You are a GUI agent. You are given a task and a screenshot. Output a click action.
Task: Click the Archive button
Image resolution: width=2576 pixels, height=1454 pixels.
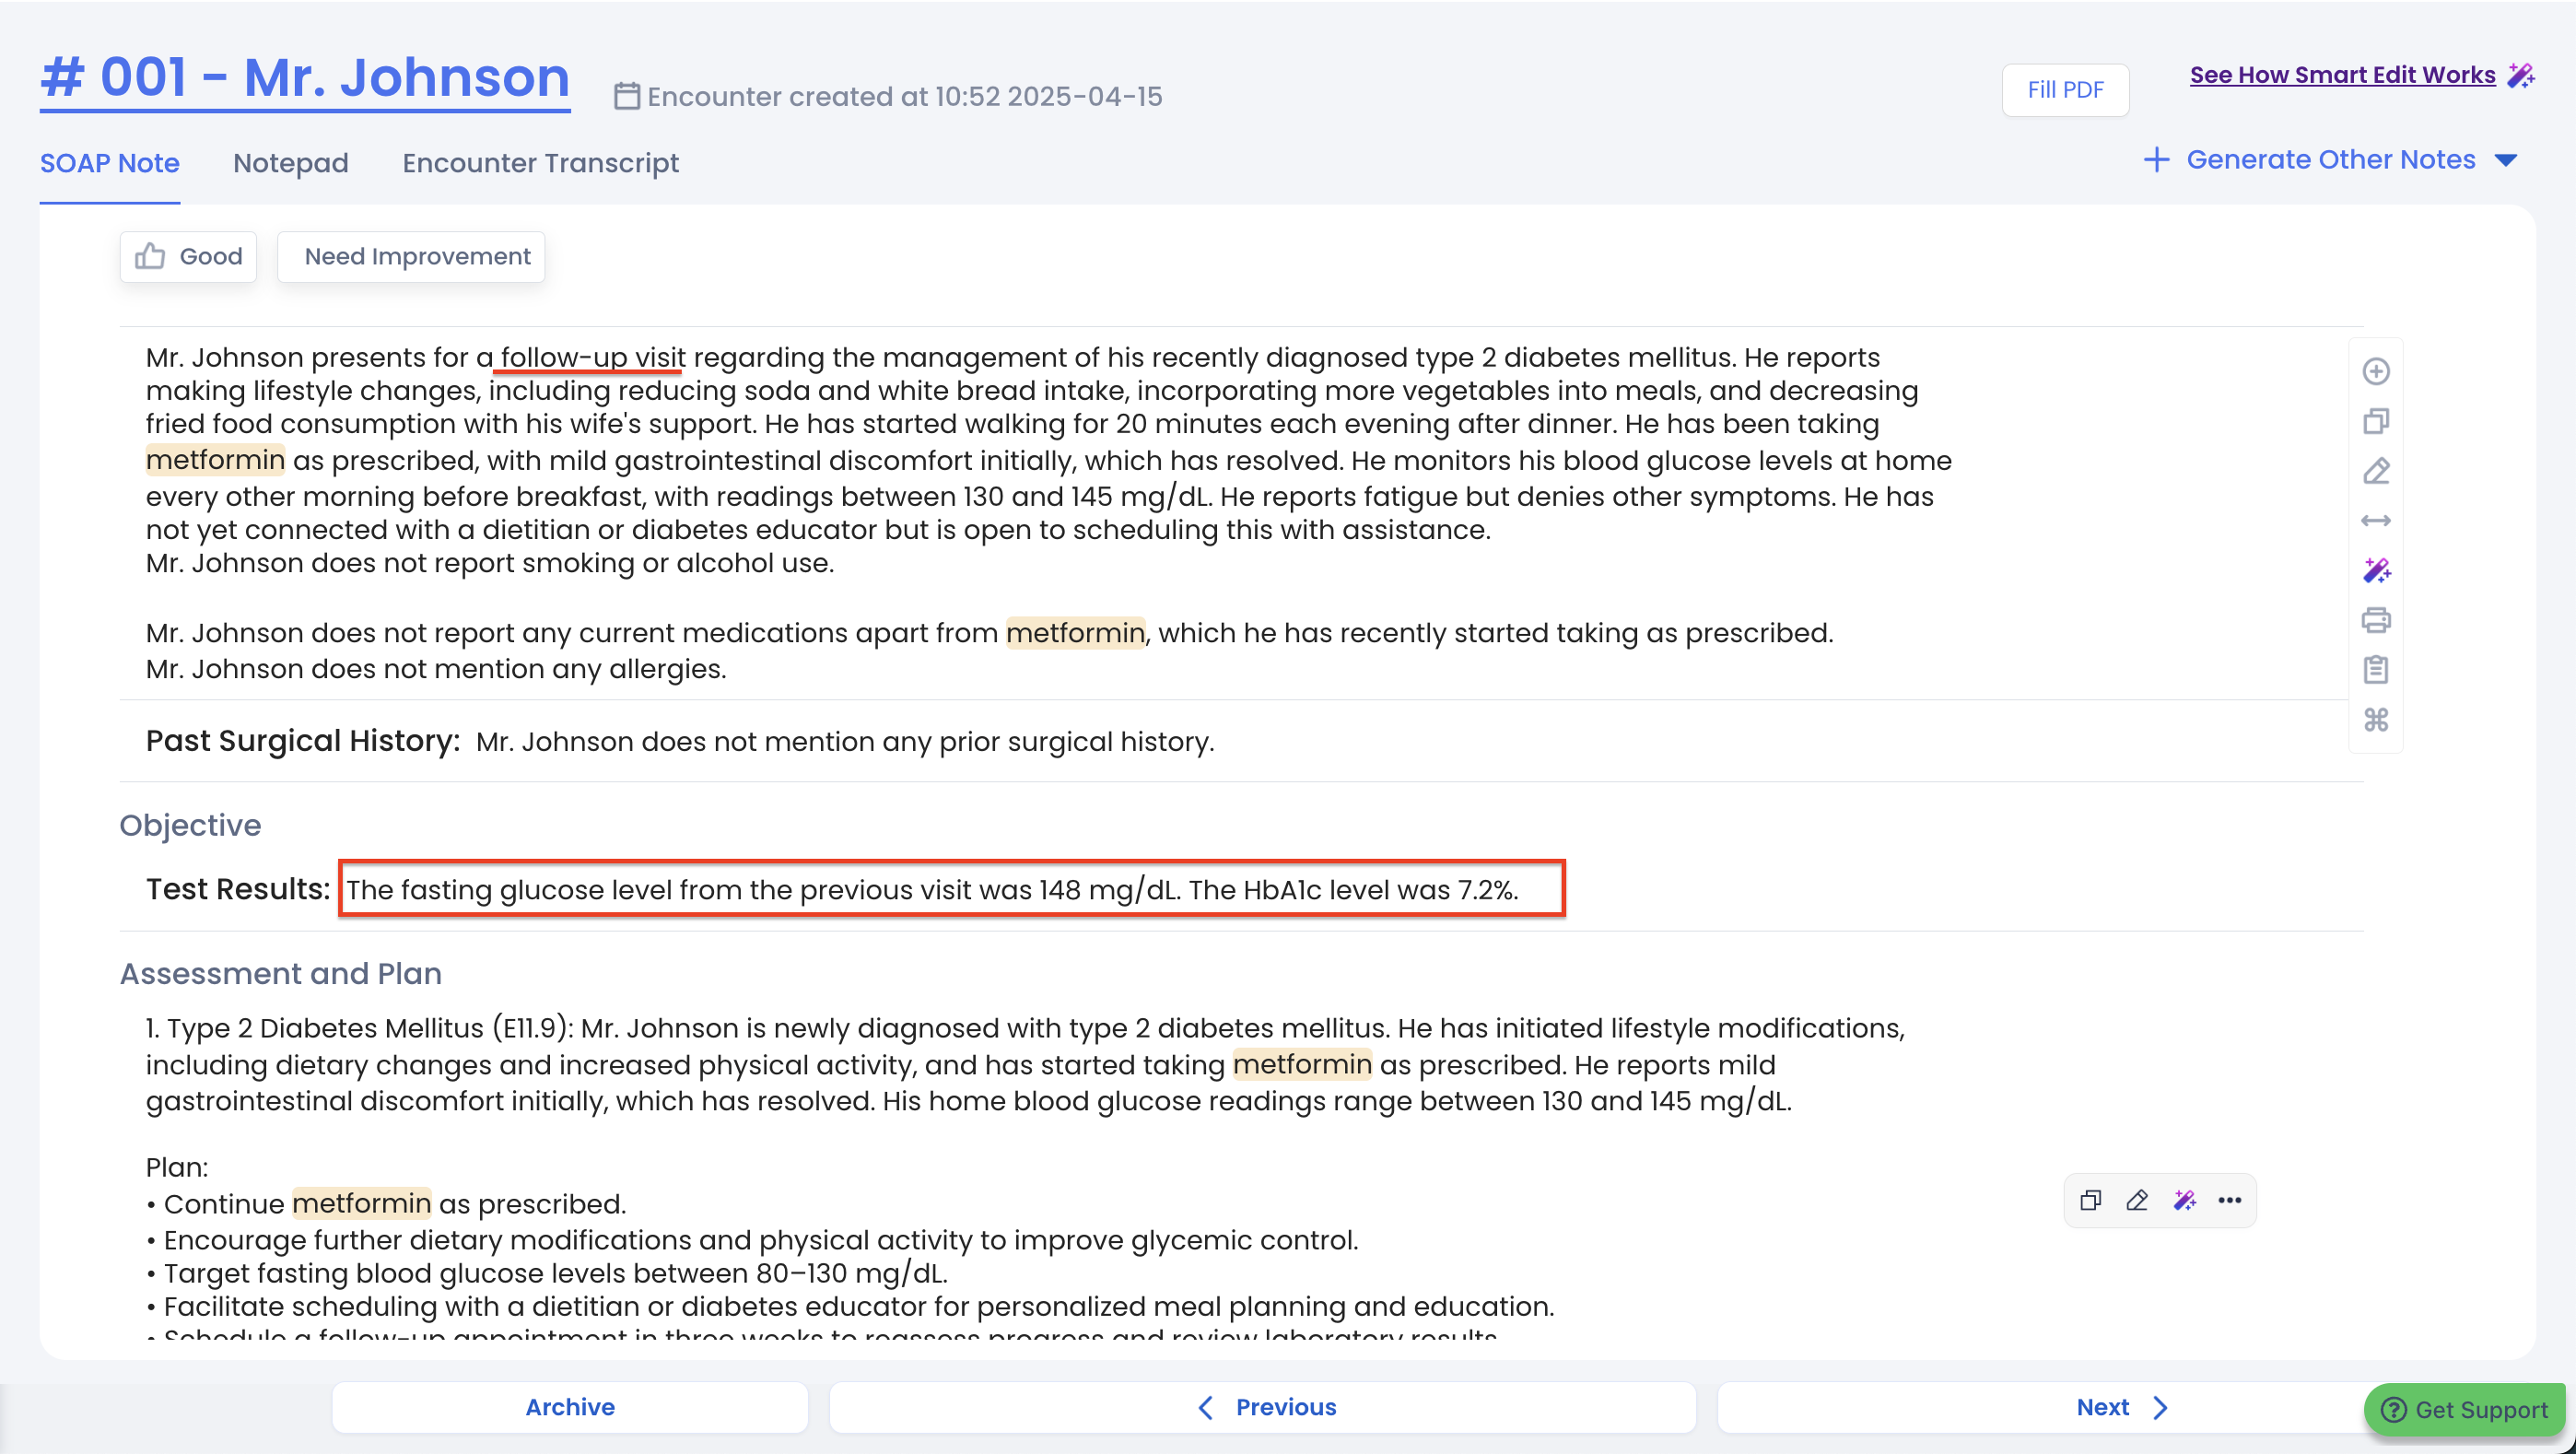click(570, 1407)
